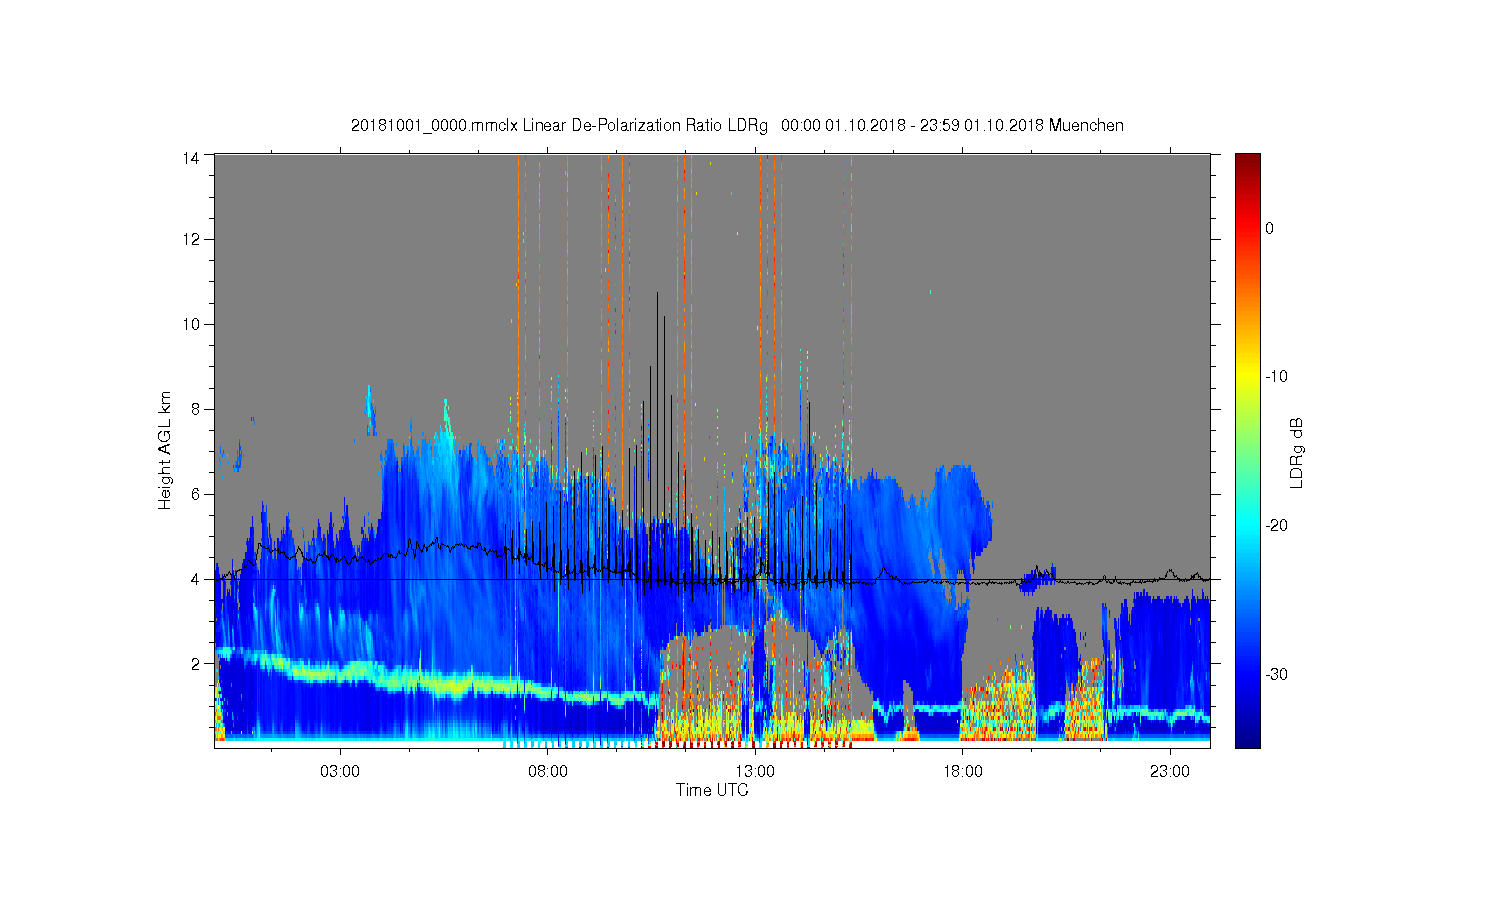
Task: Click the 'Height AGL km' y-axis label
Action: coord(165,450)
